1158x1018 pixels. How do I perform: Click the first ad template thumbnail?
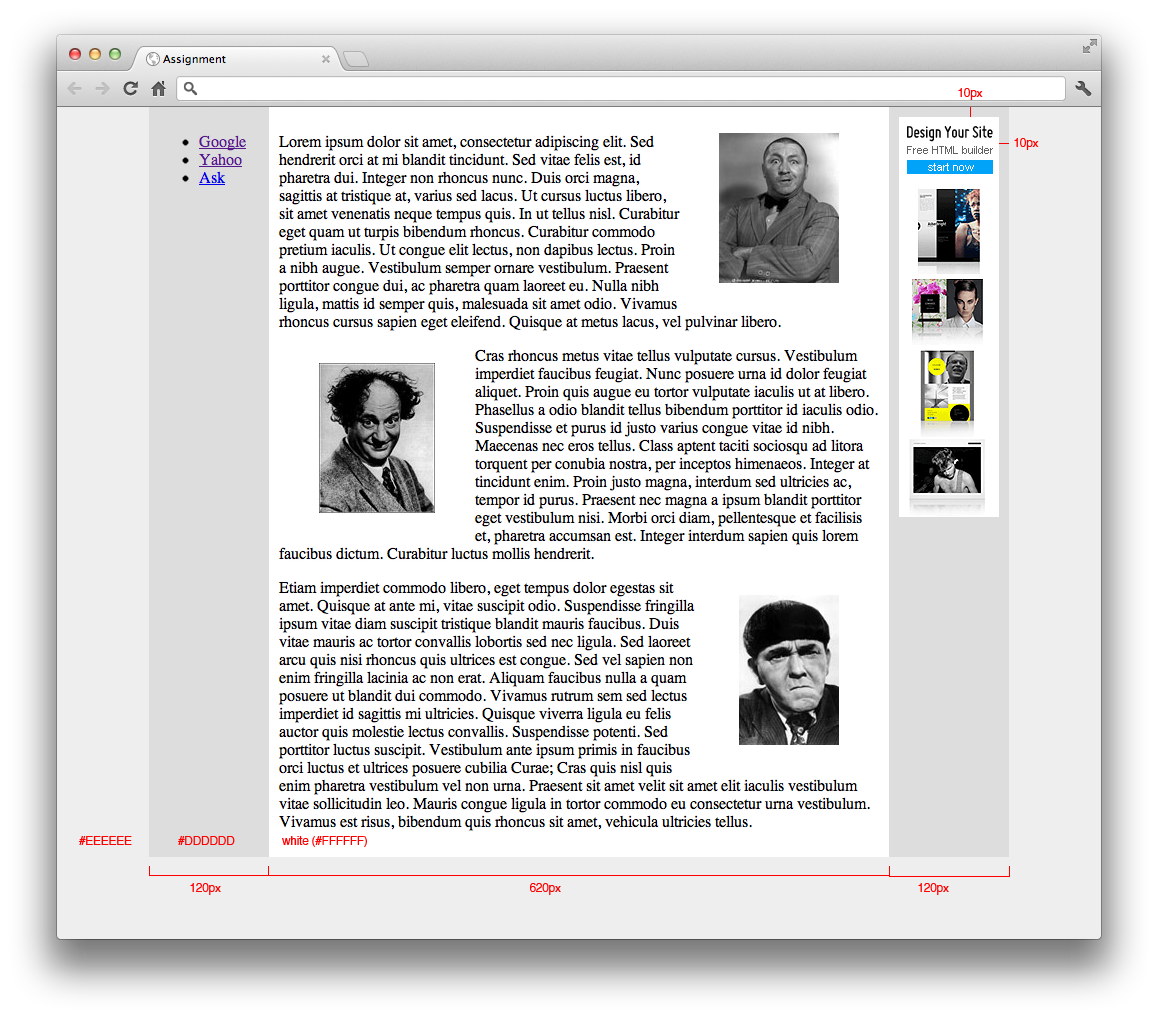[x=949, y=227]
